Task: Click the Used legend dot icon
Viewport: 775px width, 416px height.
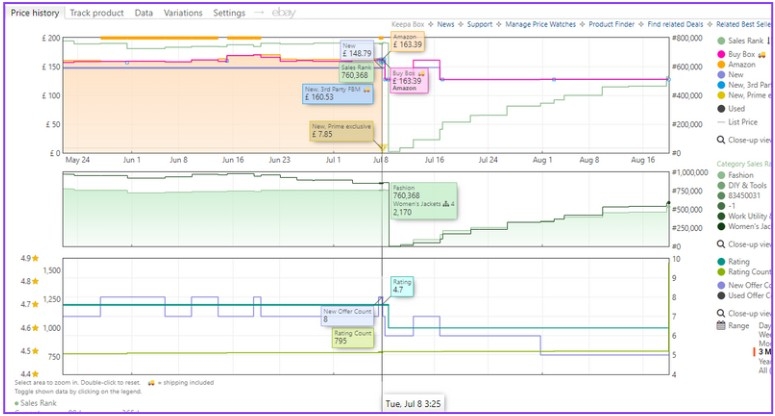Action: pyautogui.click(x=722, y=108)
